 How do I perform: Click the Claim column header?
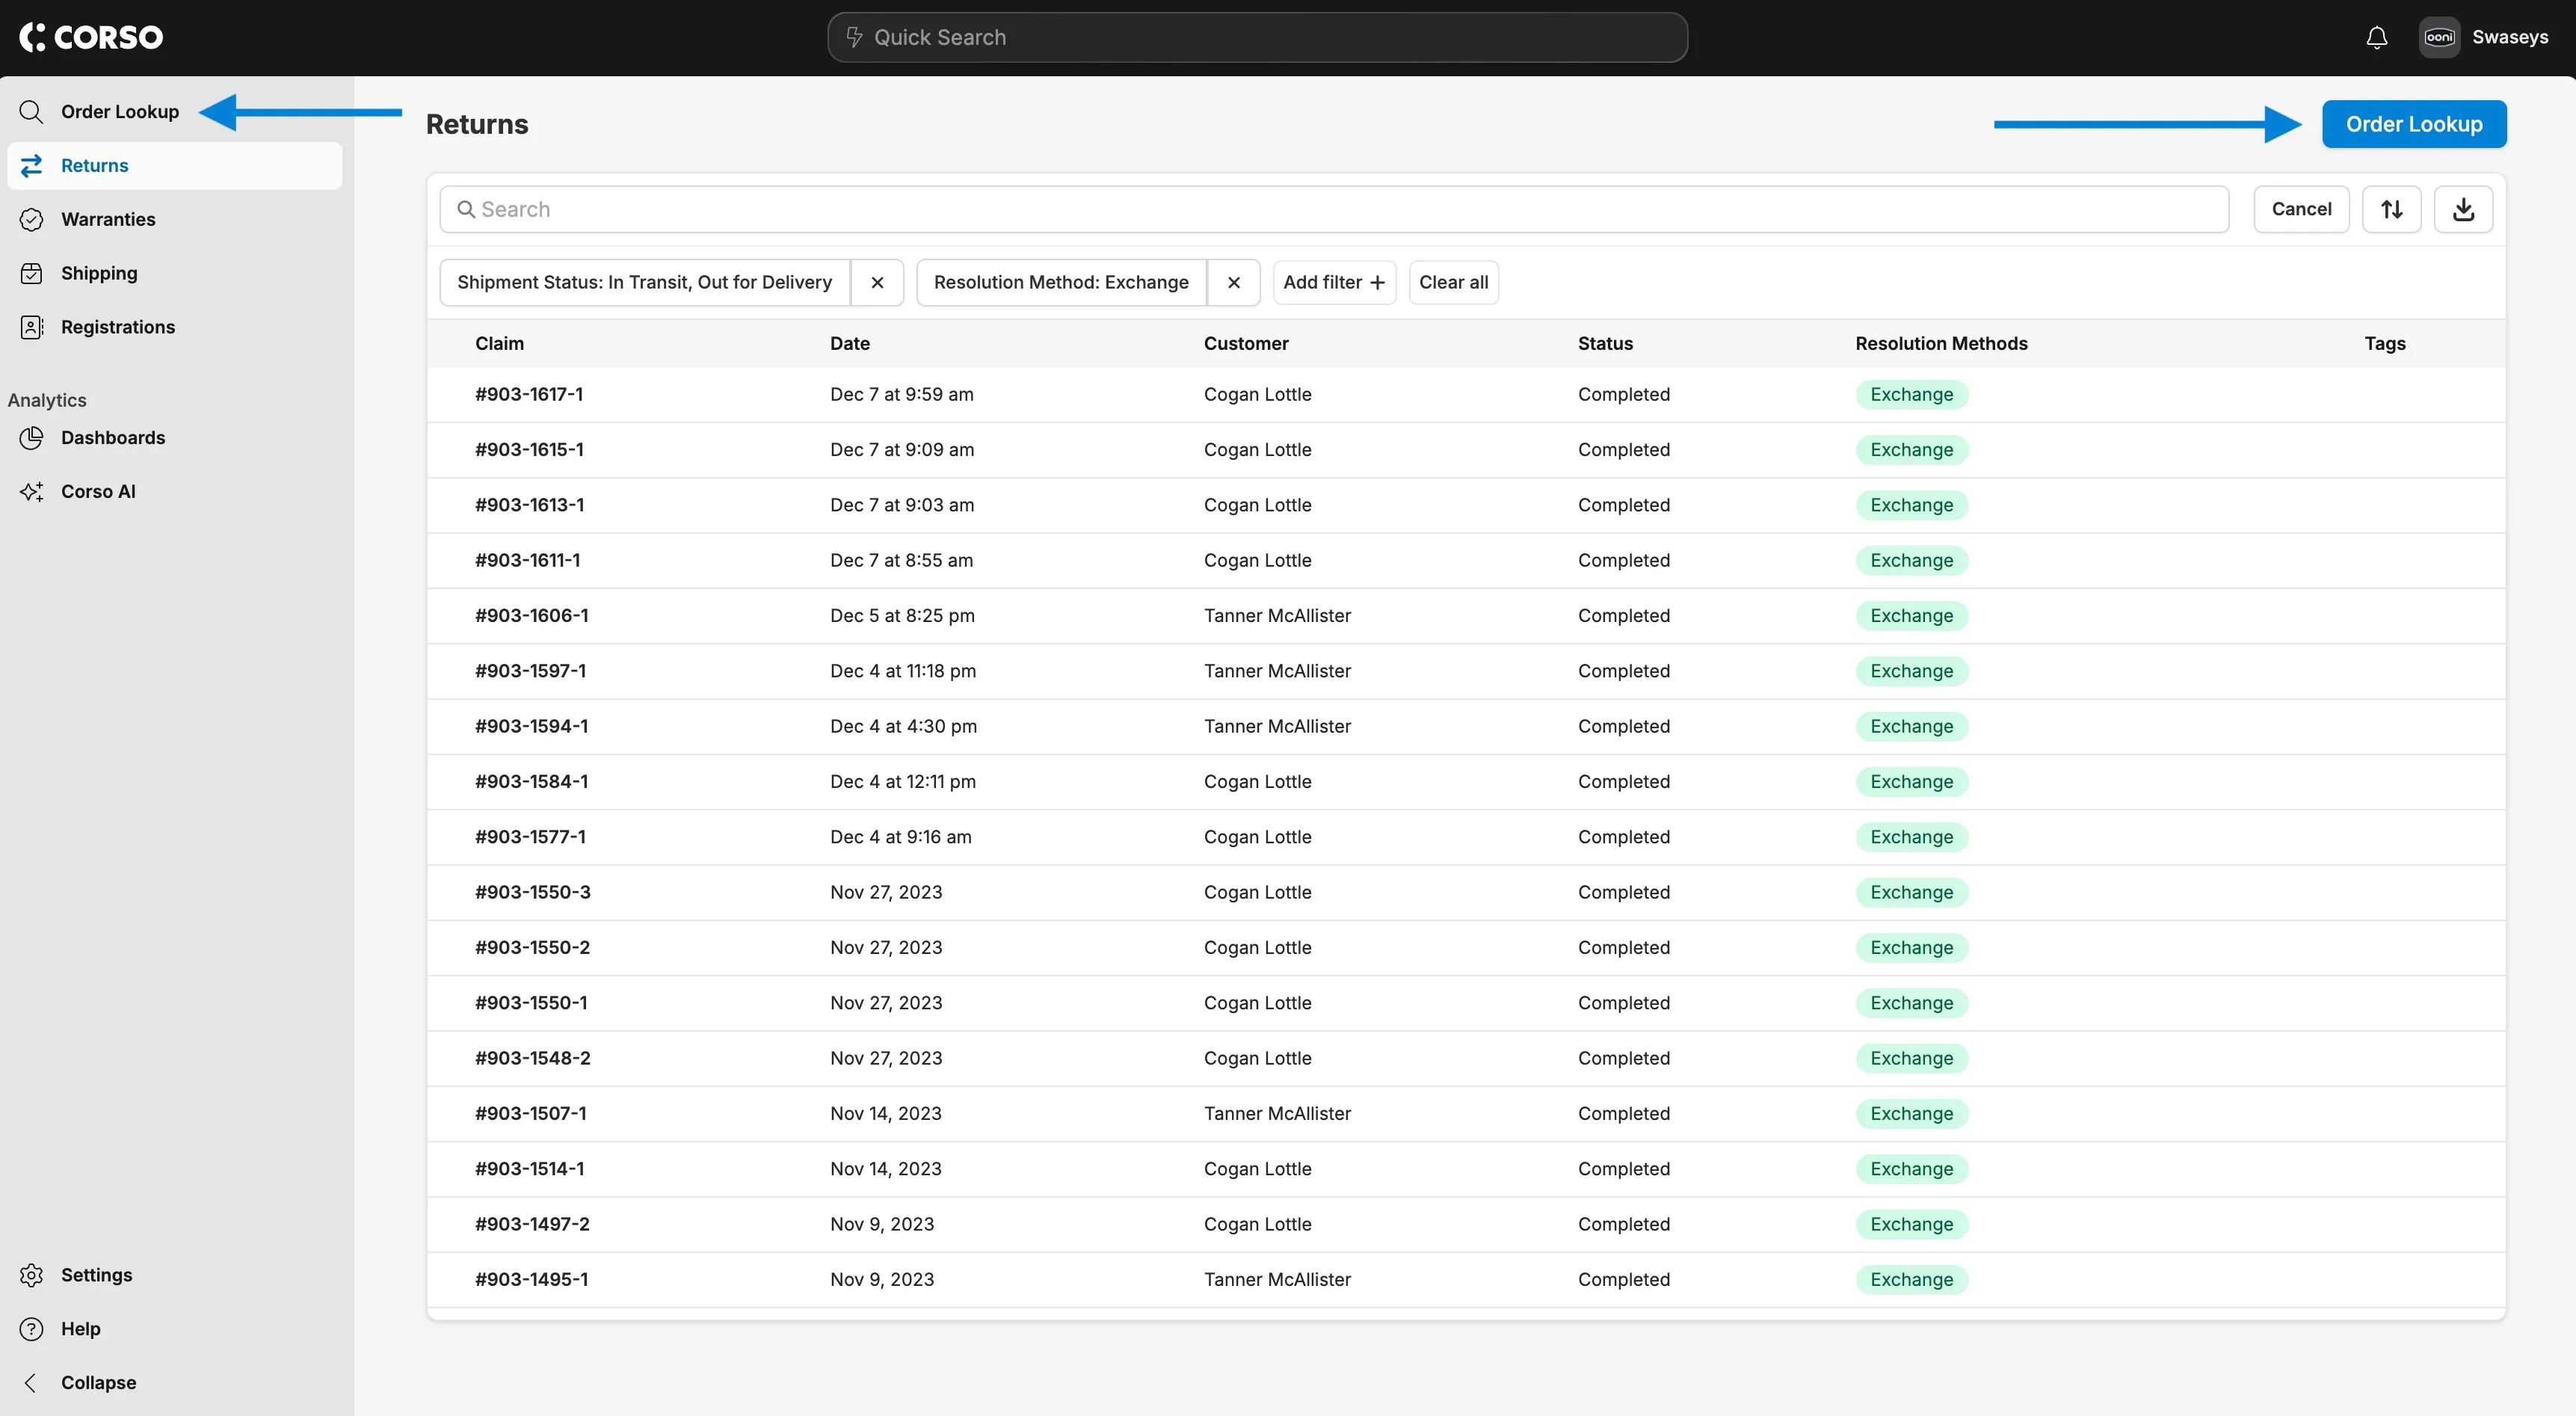pos(499,343)
